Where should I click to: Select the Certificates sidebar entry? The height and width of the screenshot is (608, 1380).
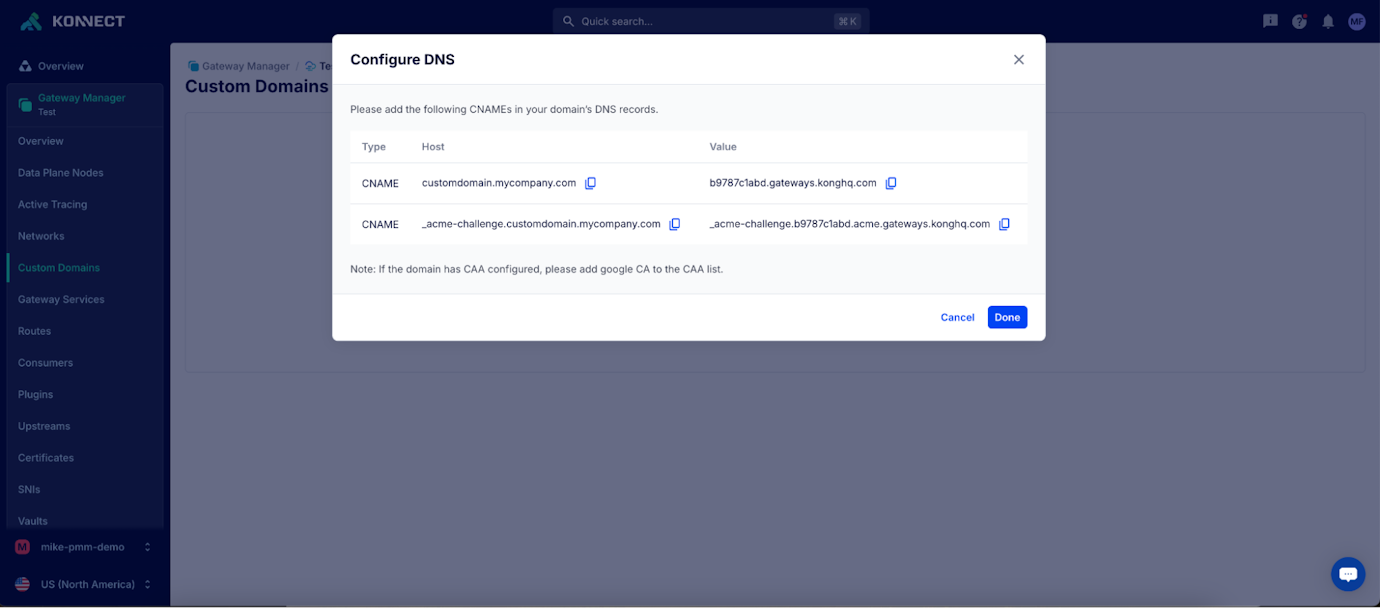pos(45,457)
